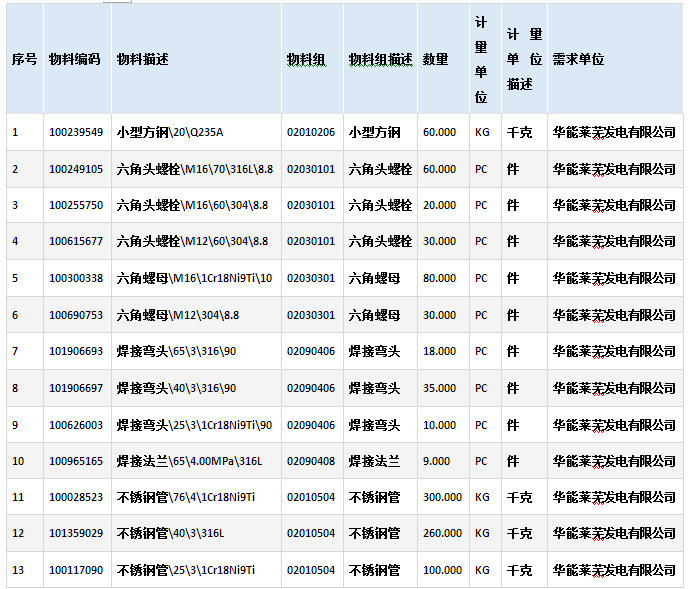Screen dimensions: 691x589
Task: Click material group 02030301 in row 5
Action: (311, 278)
